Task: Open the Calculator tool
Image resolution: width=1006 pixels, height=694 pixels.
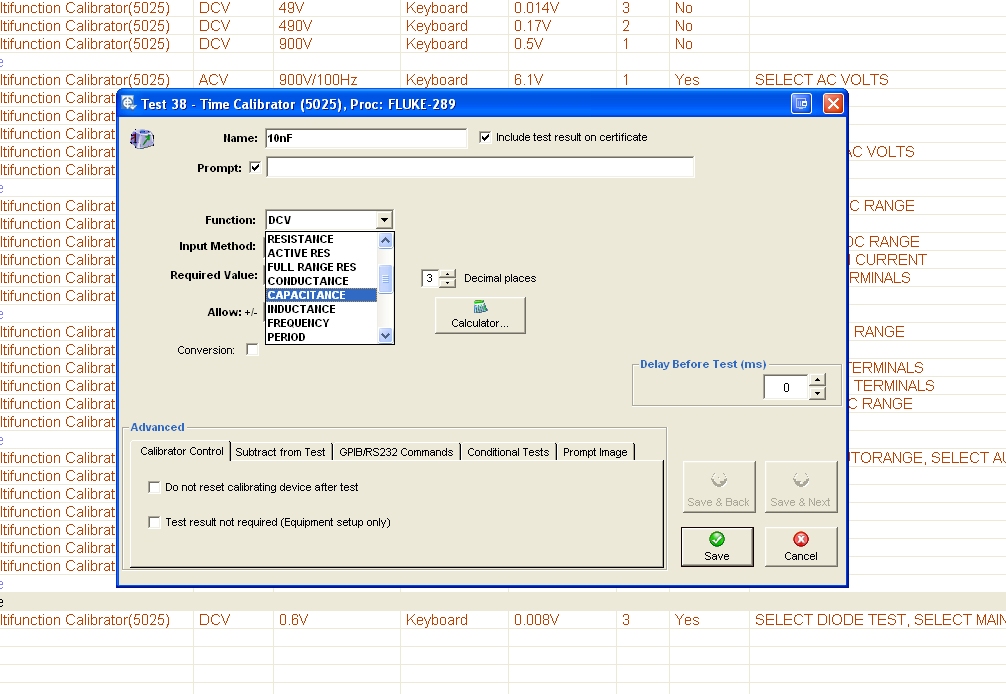Action: [x=480, y=315]
